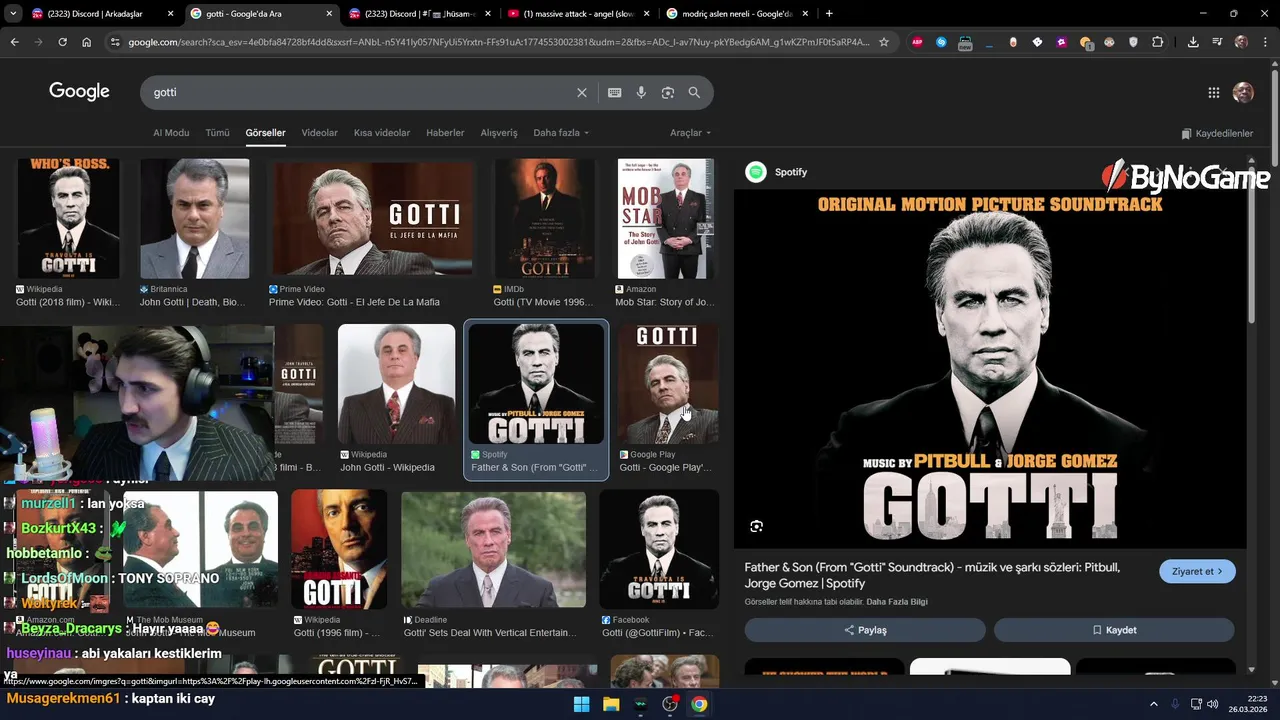
Task: Click the Spotify source name in preview
Action: coord(790,172)
